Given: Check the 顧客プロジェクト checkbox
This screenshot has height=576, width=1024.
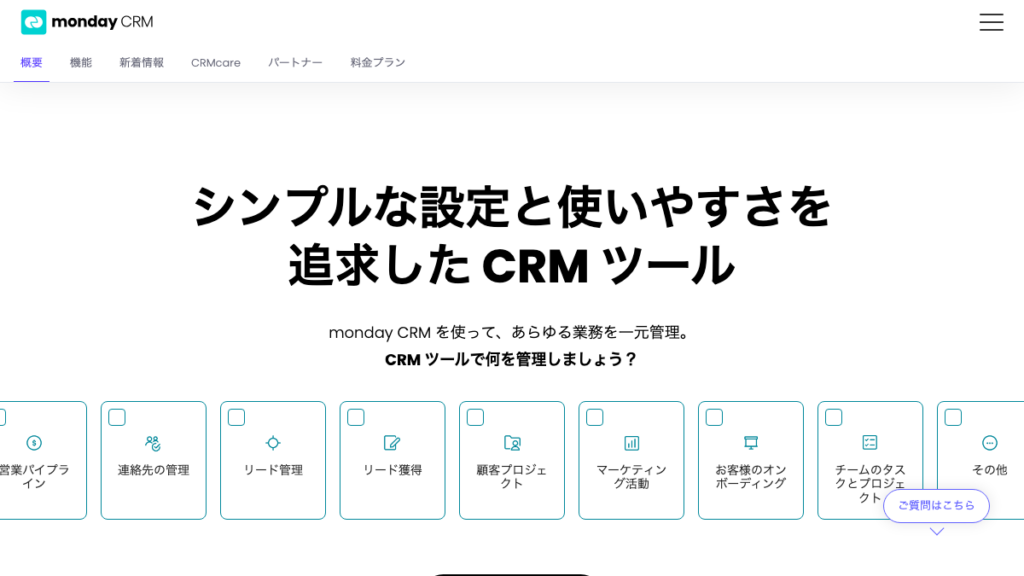Looking at the screenshot, I should (x=475, y=417).
